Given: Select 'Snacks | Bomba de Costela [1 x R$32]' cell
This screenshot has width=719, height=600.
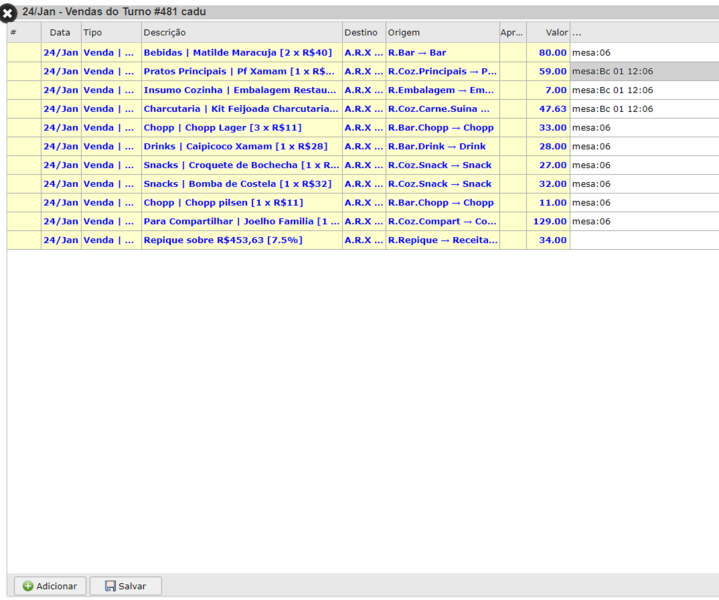Looking at the screenshot, I should [242, 184].
